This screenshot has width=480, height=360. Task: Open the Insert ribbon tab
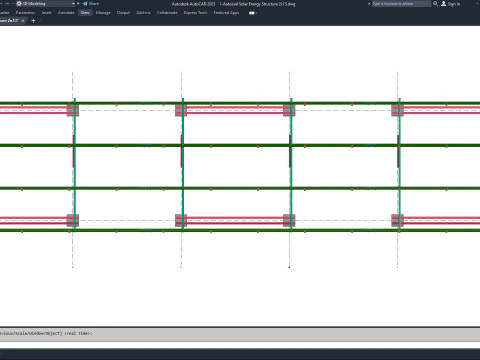(x=47, y=13)
